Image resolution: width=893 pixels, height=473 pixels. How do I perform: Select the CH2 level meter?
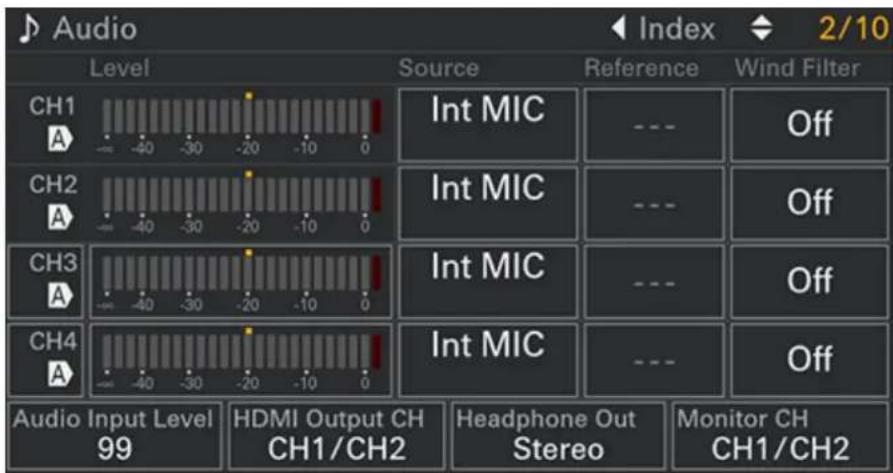click(x=241, y=202)
